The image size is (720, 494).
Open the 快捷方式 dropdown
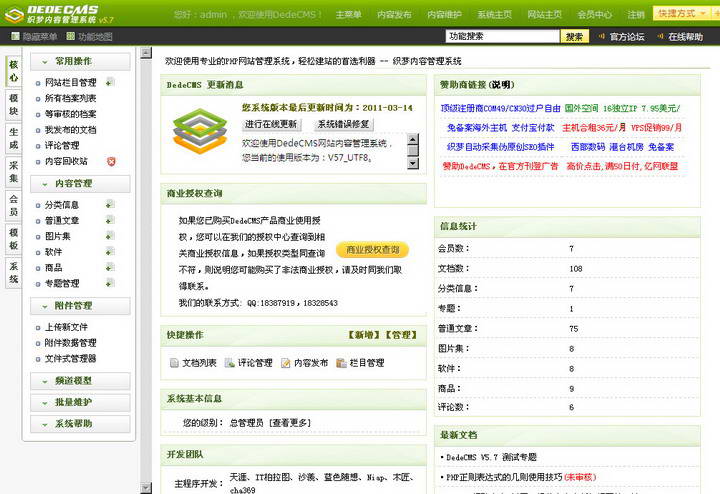click(681, 14)
